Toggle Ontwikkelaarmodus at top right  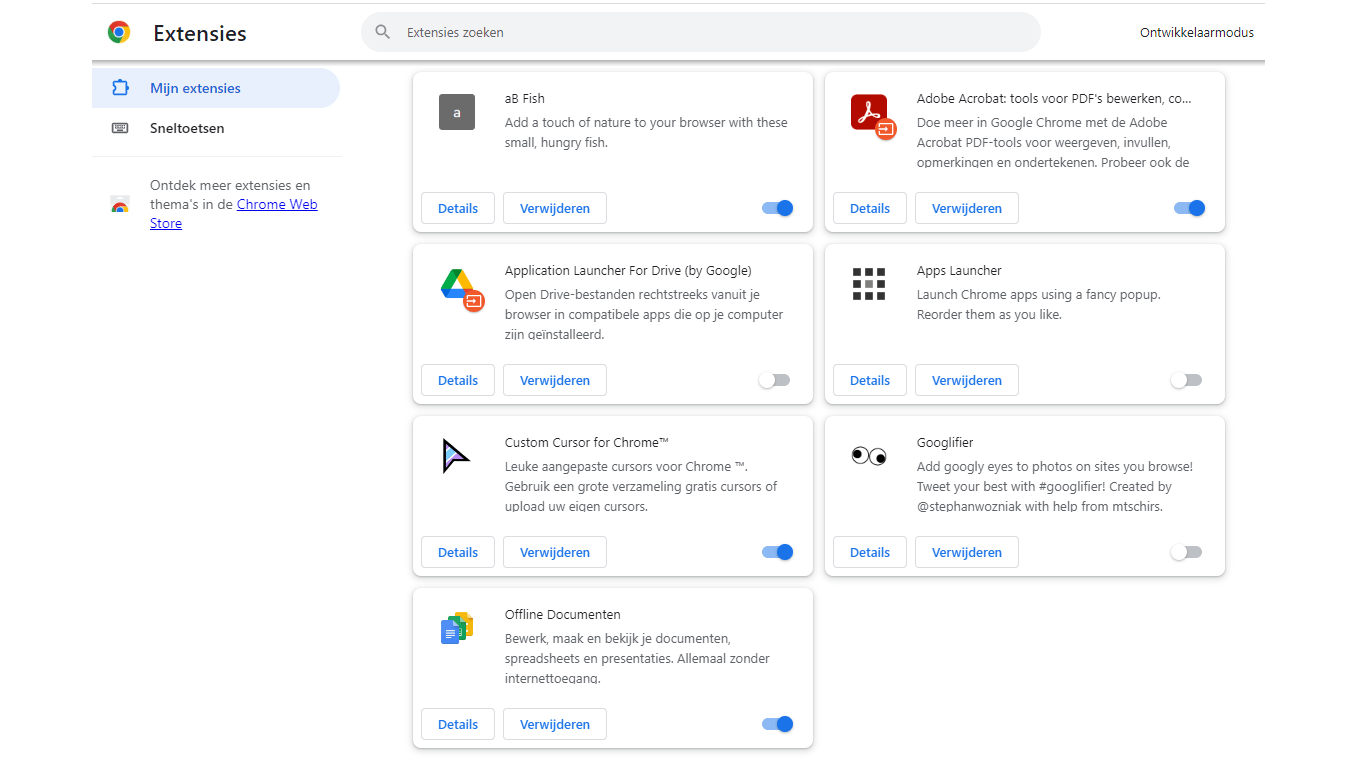[x=1196, y=32]
